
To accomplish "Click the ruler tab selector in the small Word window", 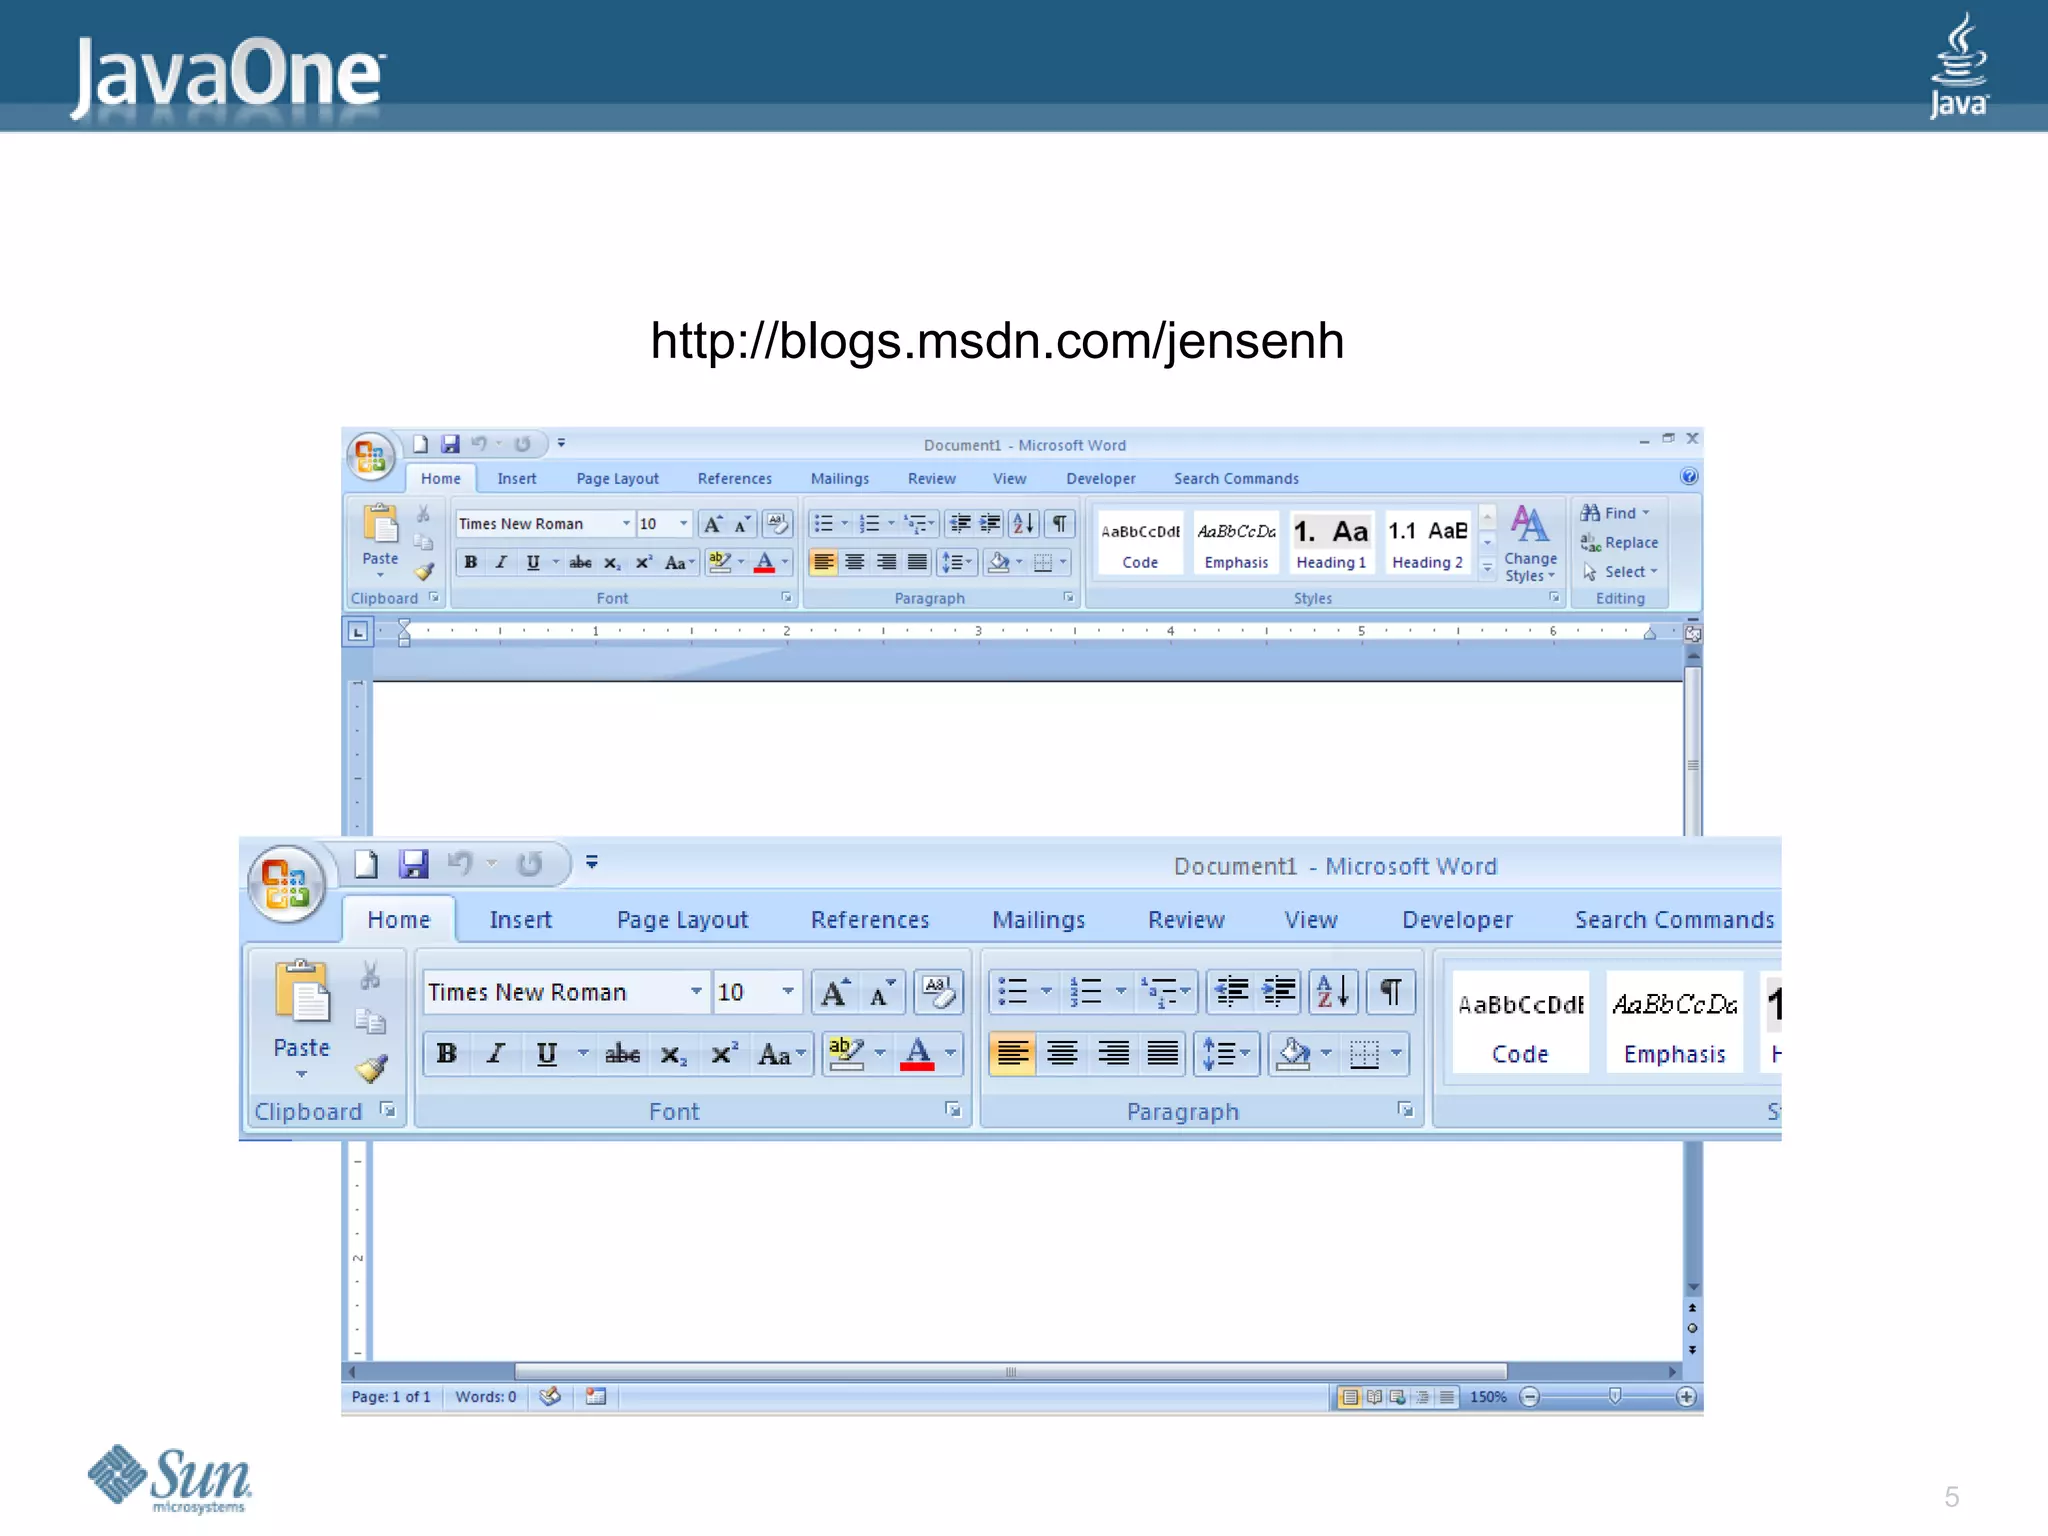I will pos(358,632).
